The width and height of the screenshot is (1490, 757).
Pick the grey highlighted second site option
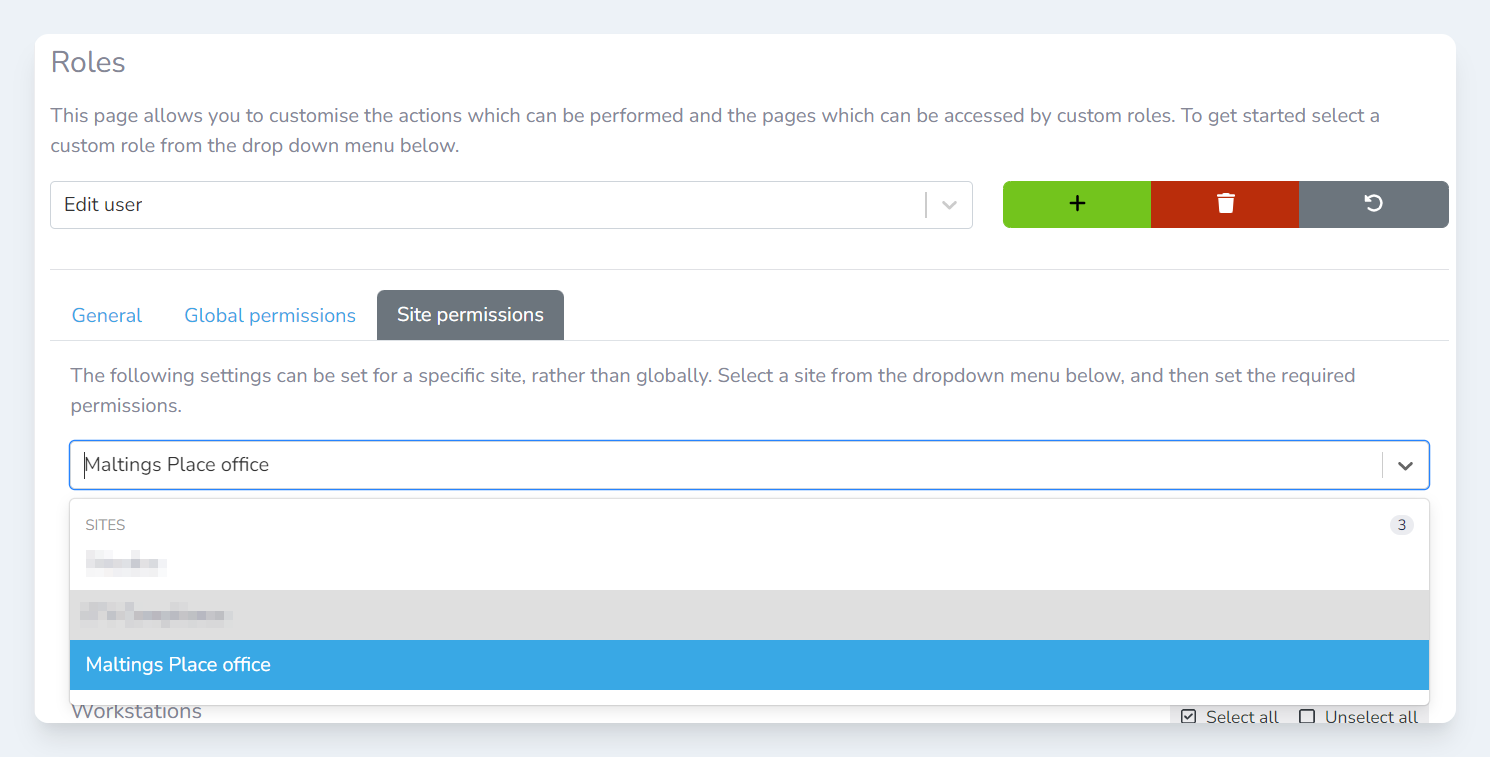pos(156,614)
